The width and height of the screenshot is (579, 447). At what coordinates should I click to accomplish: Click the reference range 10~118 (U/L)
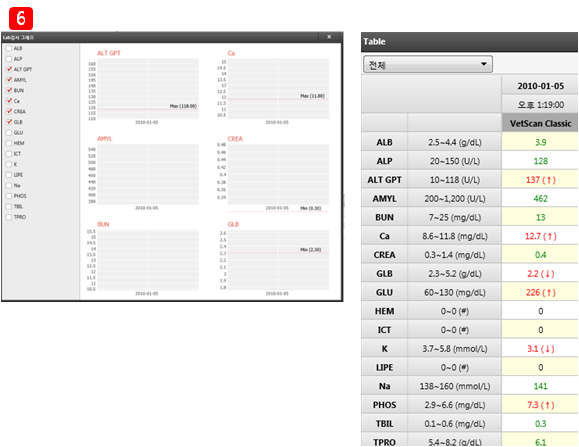[x=455, y=180]
